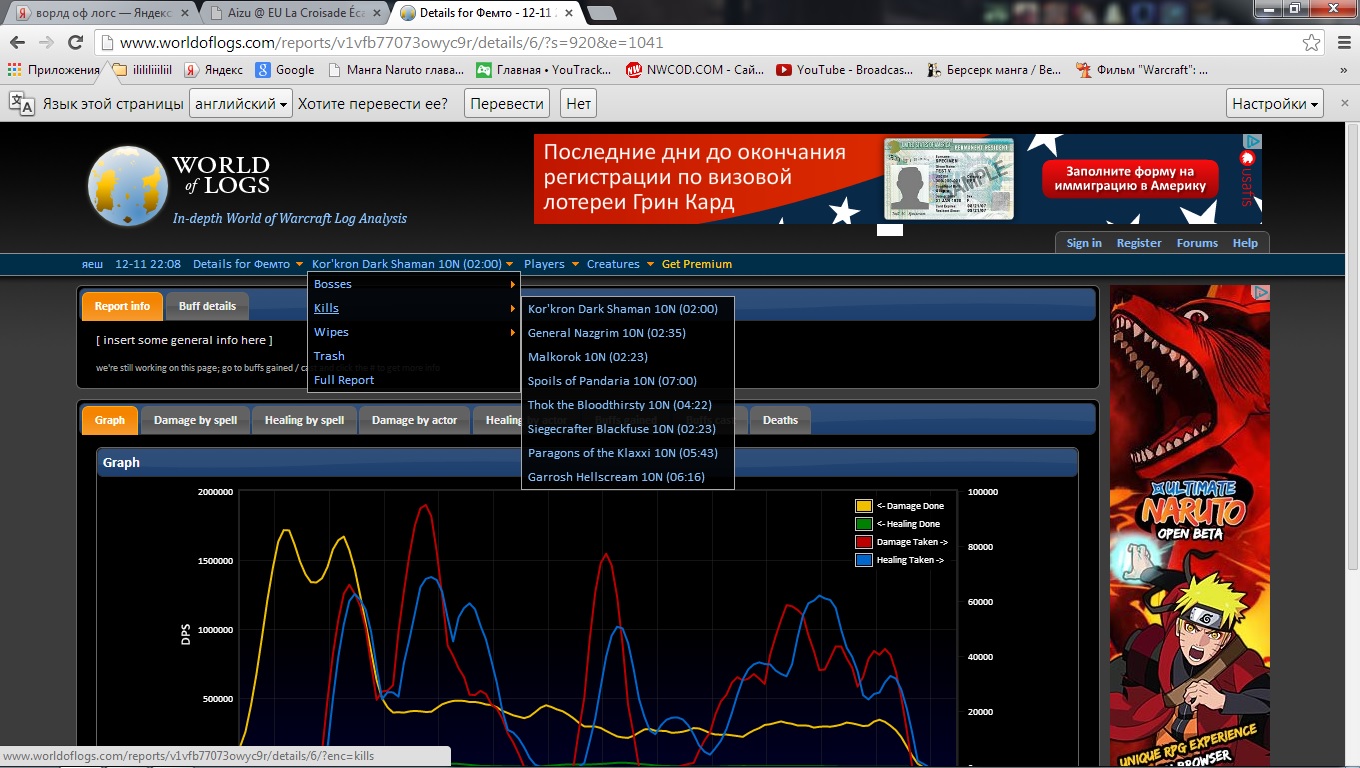Click the browser forward arrow
The width and height of the screenshot is (1360, 768).
46,43
